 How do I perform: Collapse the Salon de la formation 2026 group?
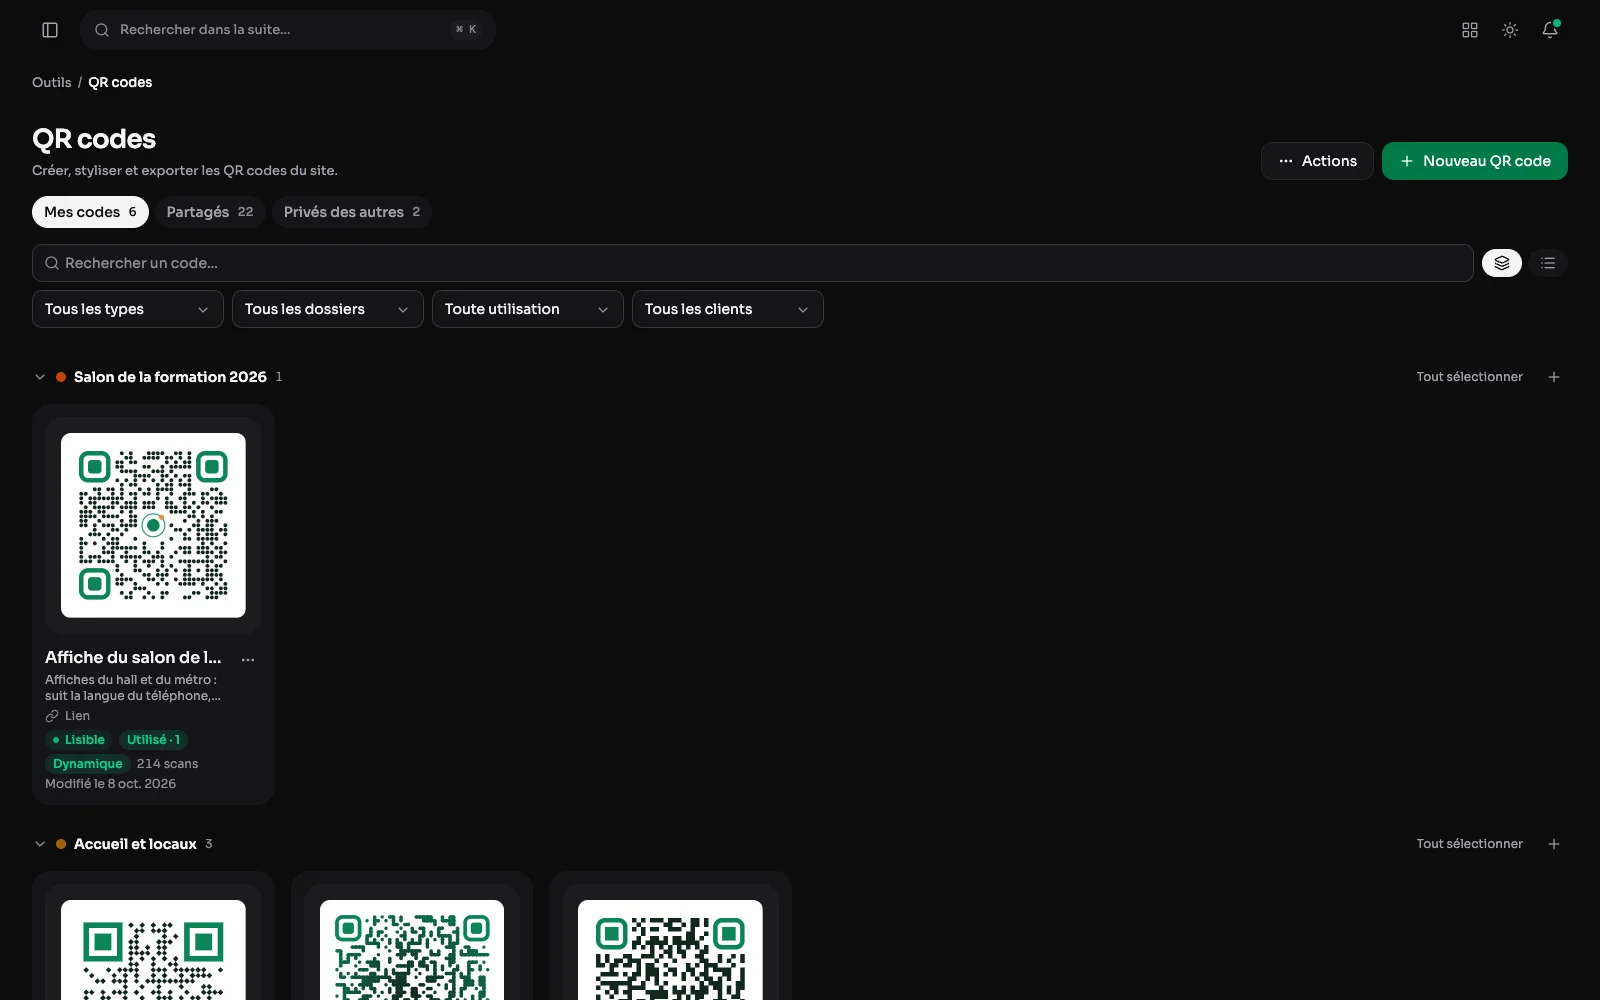(40, 377)
